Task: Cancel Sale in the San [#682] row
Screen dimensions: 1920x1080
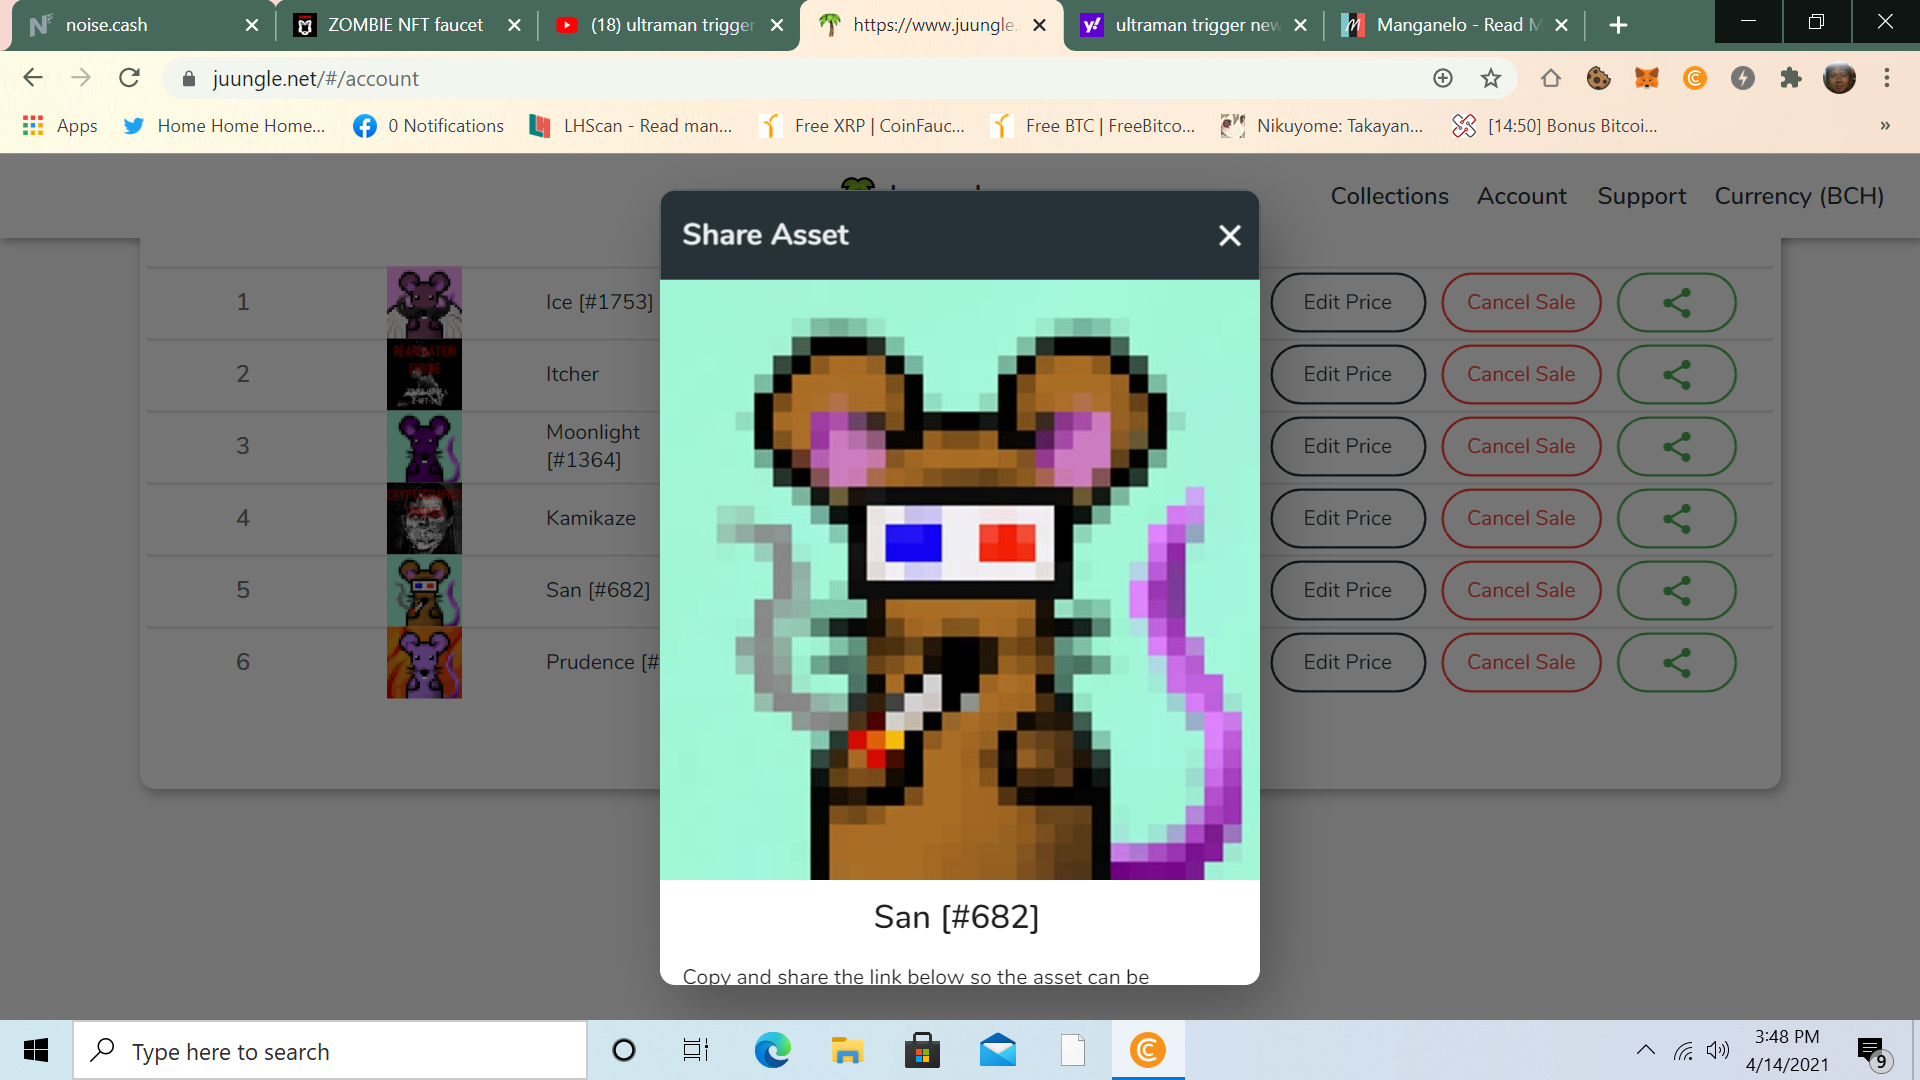Action: pyautogui.click(x=1521, y=590)
